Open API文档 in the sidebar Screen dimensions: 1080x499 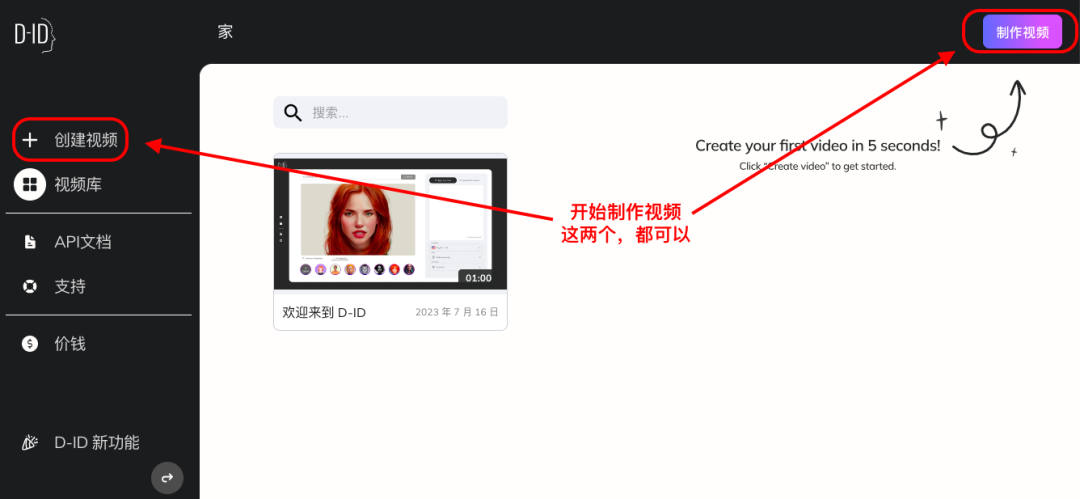(x=83, y=242)
